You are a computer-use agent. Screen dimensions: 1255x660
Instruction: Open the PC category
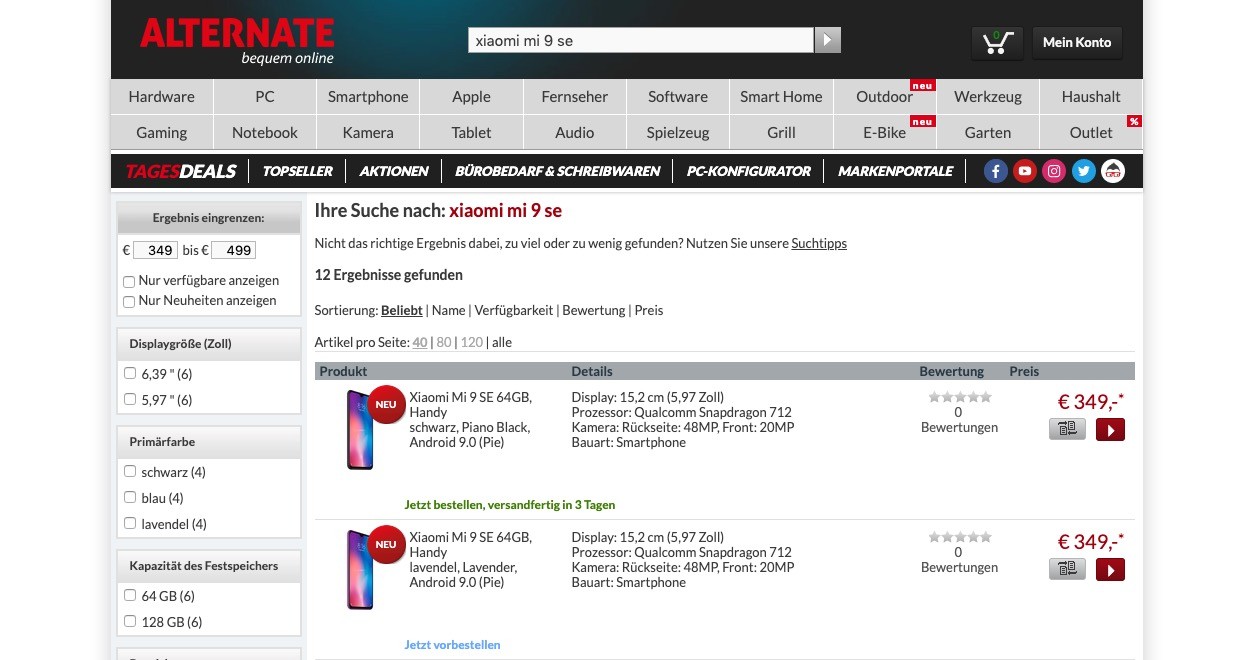pyautogui.click(x=265, y=97)
